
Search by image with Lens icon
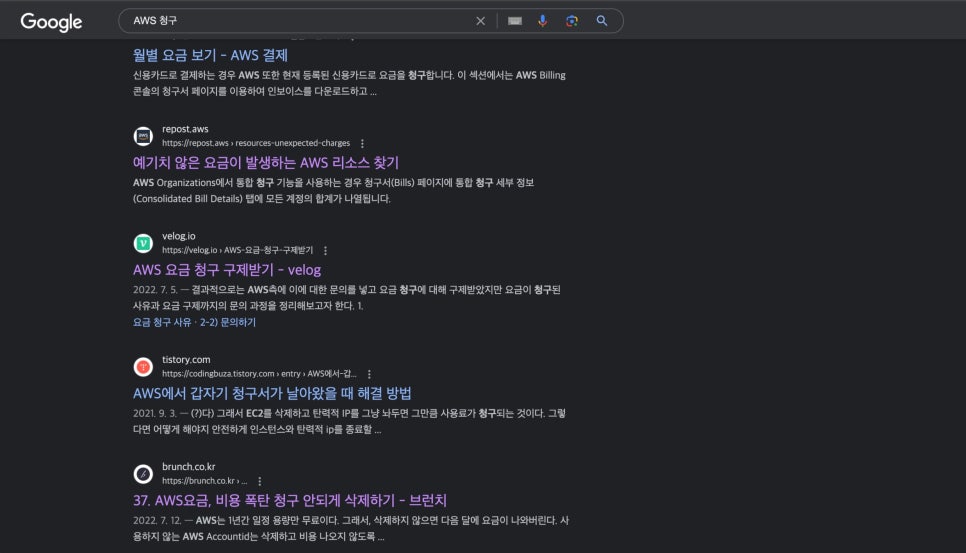click(572, 21)
